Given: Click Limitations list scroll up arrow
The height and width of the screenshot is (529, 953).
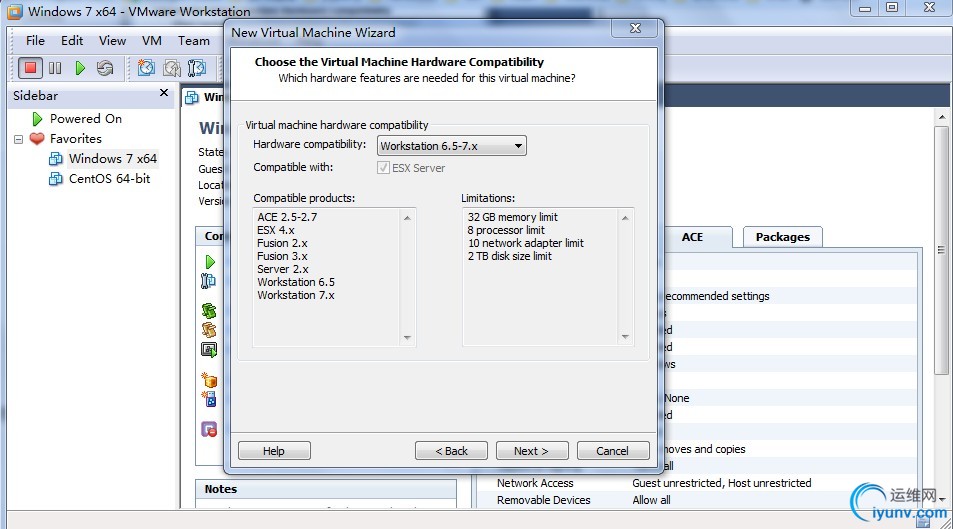Looking at the screenshot, I should pyautogui.click(x=625, y=218).
